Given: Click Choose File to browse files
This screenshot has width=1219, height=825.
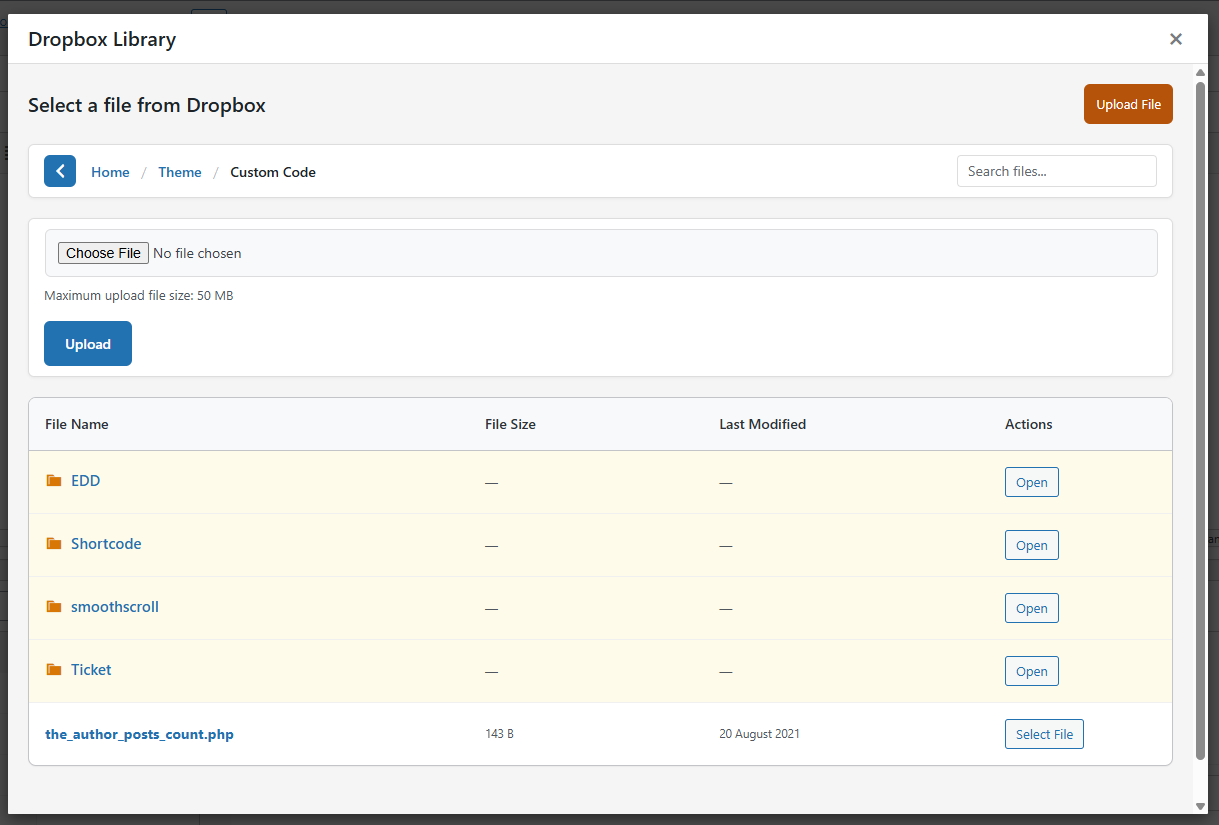Looking at the screenshot, I should pos(103,253).
